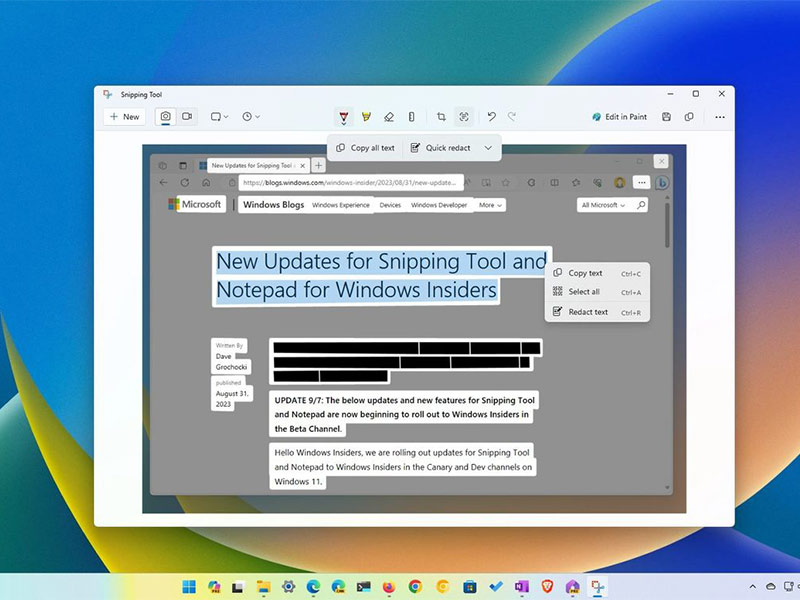Open Task View from taskbar
800x600 pixels.
coord(238,587)
